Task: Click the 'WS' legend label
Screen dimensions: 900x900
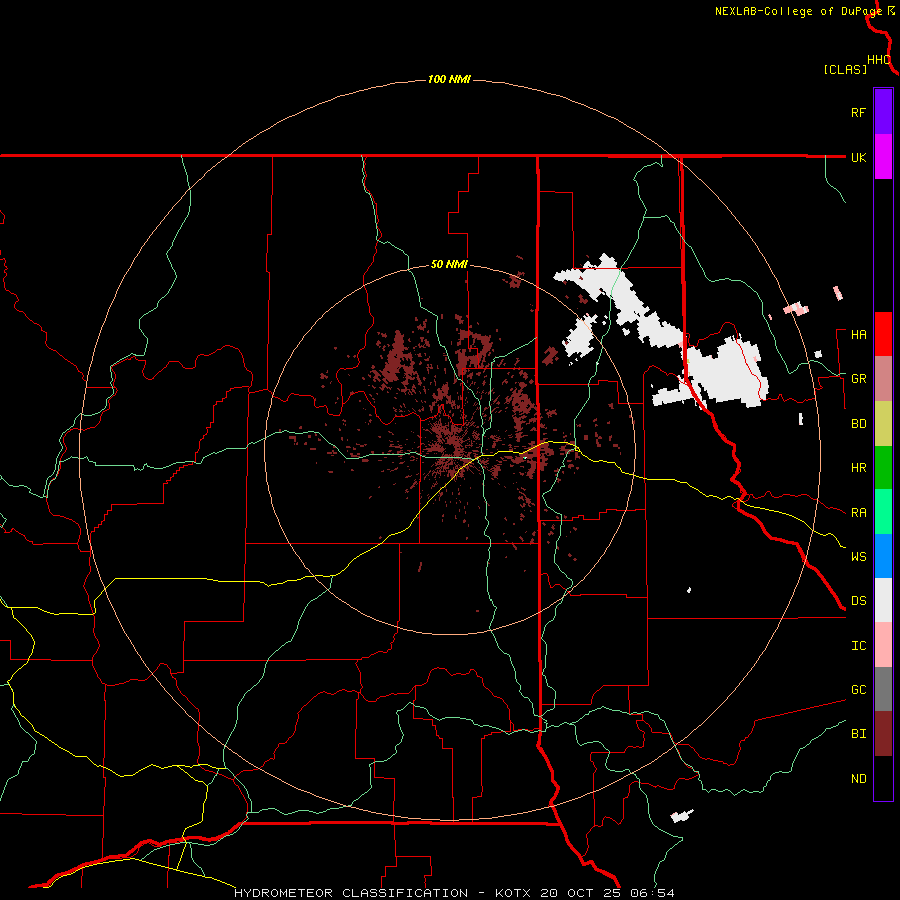Action: pyautogui.click(x=858, y=557)
